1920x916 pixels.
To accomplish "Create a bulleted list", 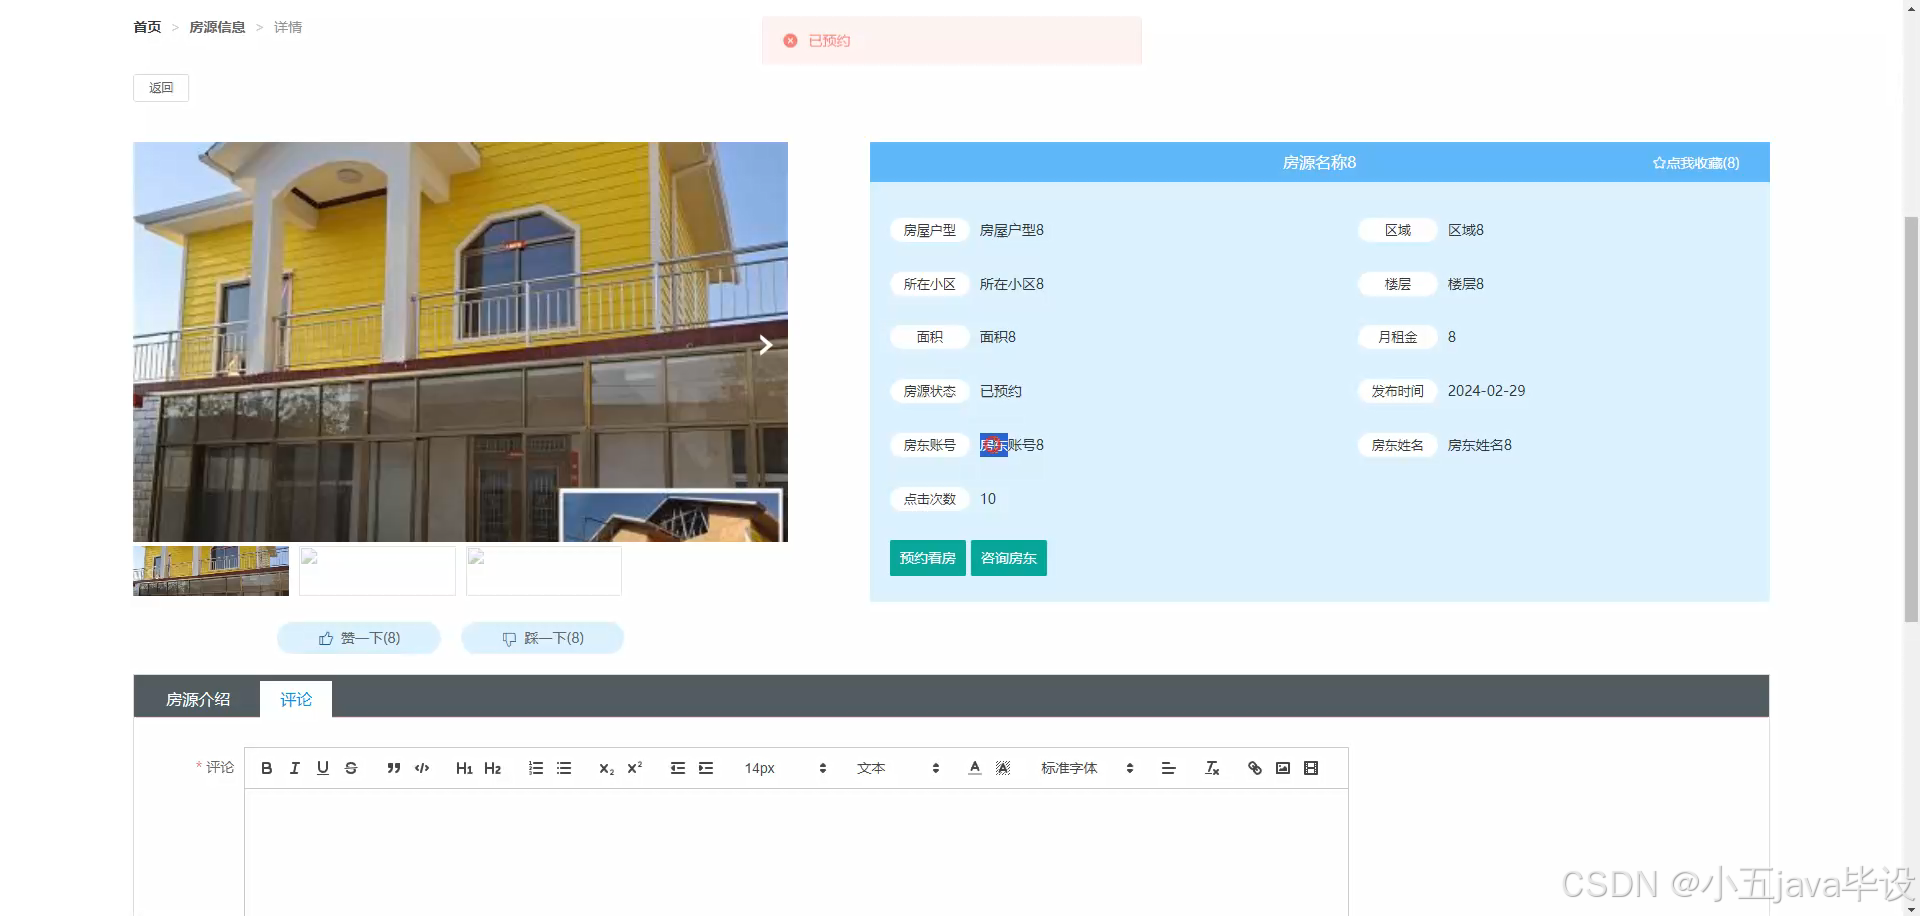I will point(564,768).
